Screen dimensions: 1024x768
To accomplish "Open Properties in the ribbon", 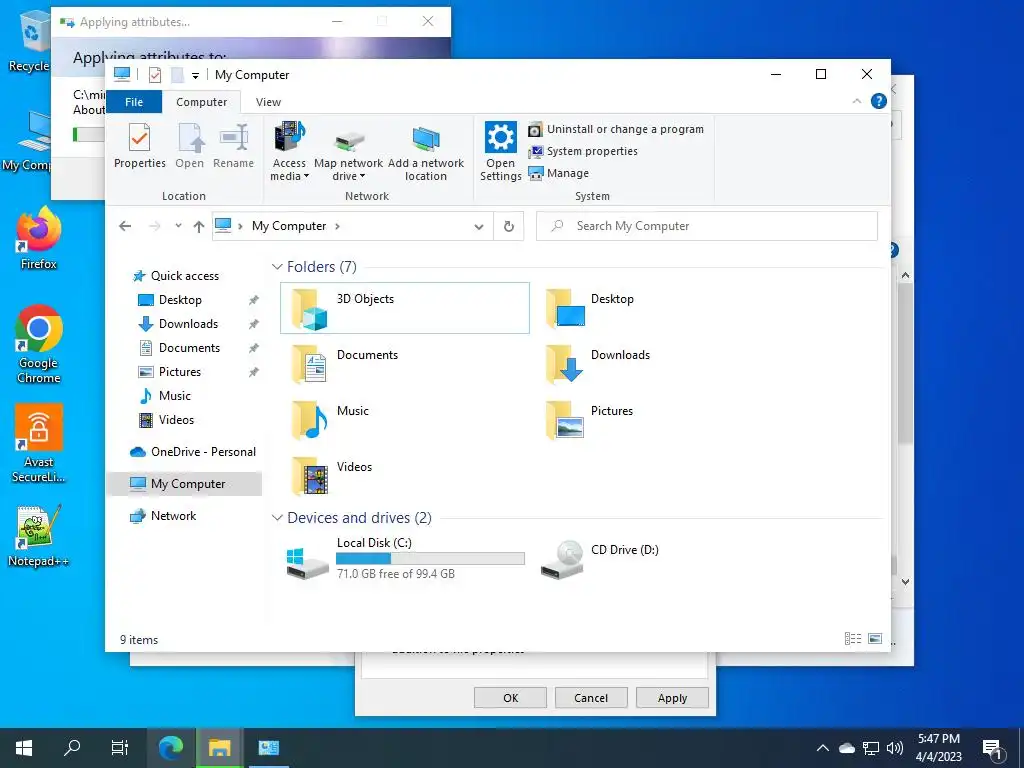I will pos(140,146).
